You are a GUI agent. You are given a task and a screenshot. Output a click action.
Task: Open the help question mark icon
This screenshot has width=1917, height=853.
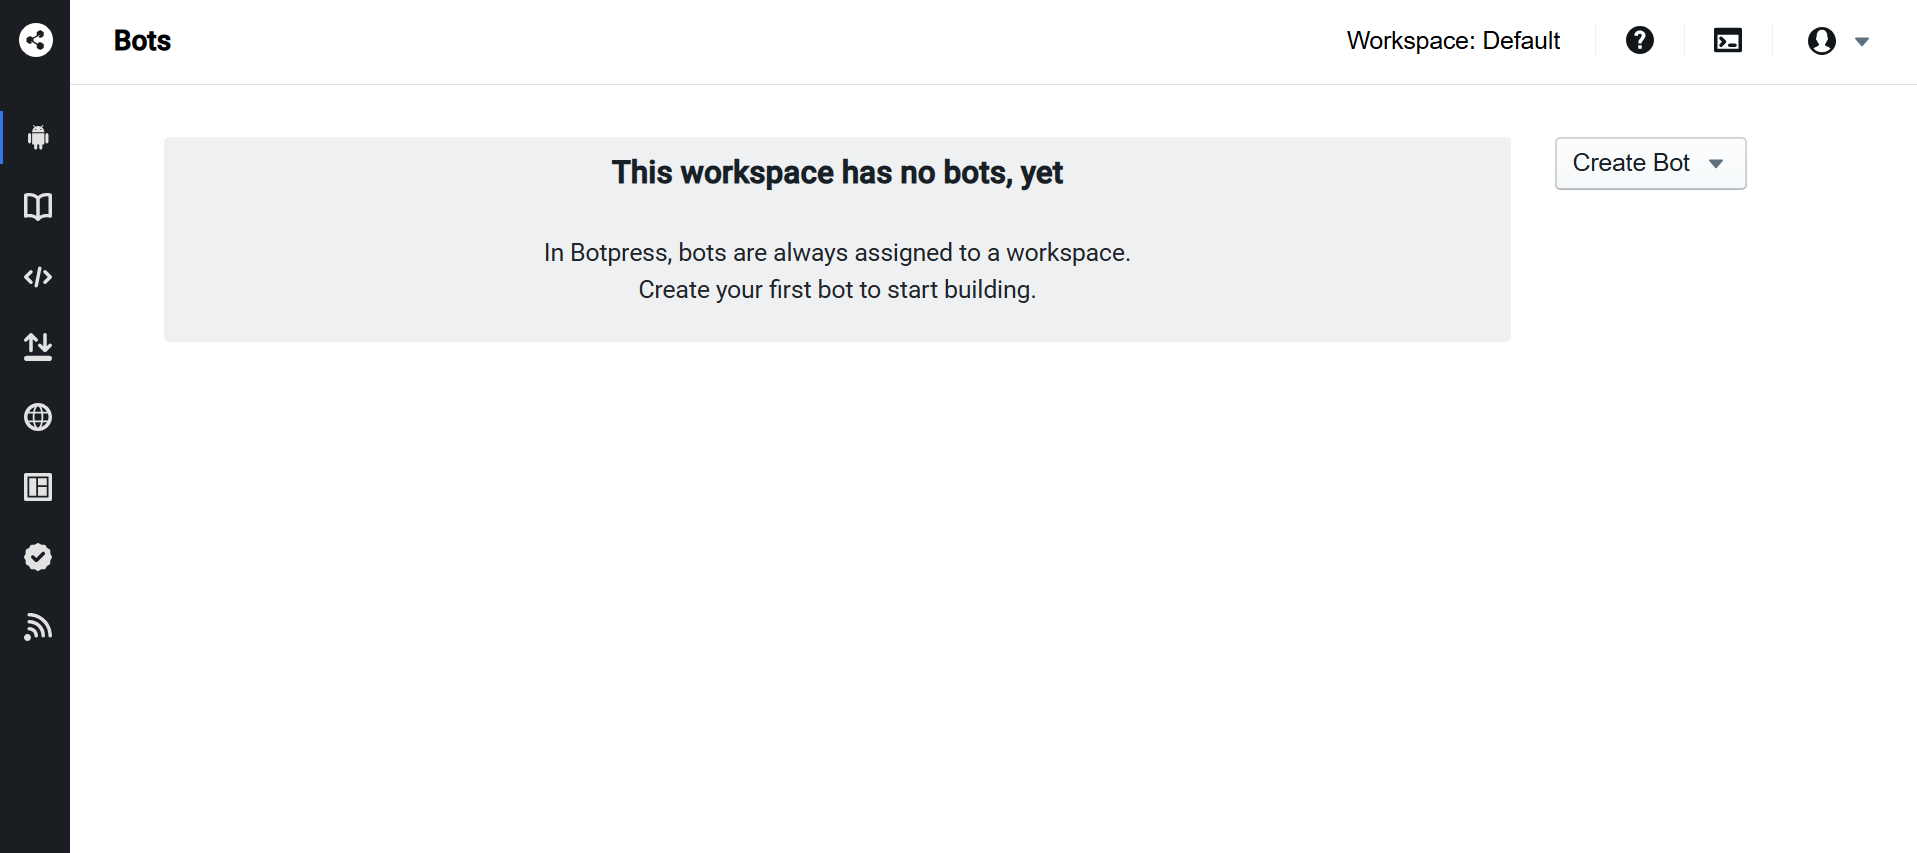point(1640,40)
